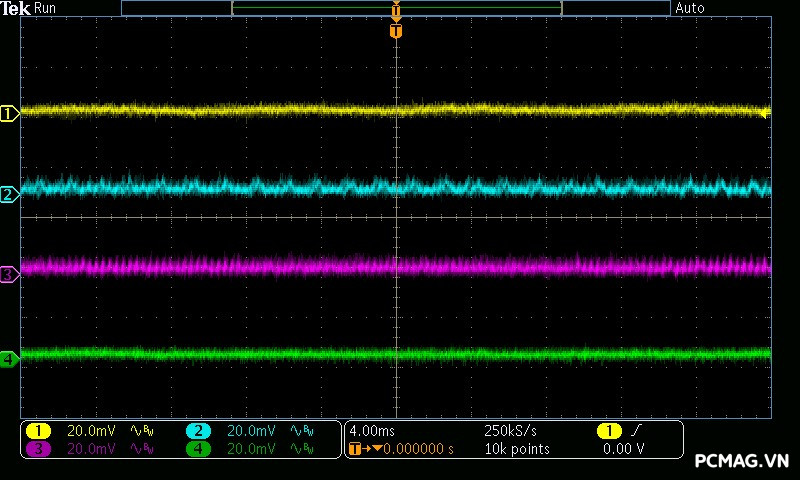Select the magenta channel 3 badge in readout

coord(38,449)
